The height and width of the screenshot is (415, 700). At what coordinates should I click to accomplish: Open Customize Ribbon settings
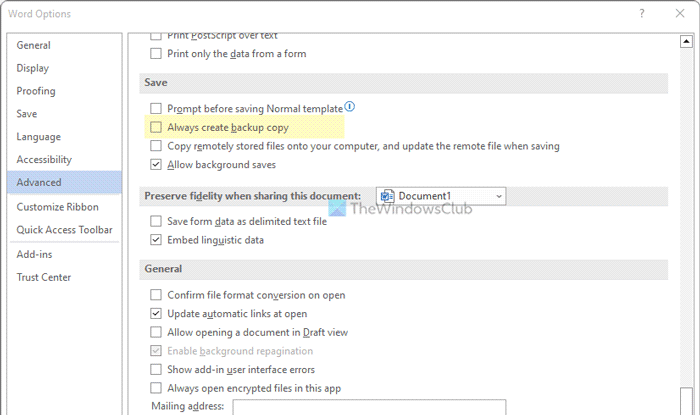[x=64, y=207]
